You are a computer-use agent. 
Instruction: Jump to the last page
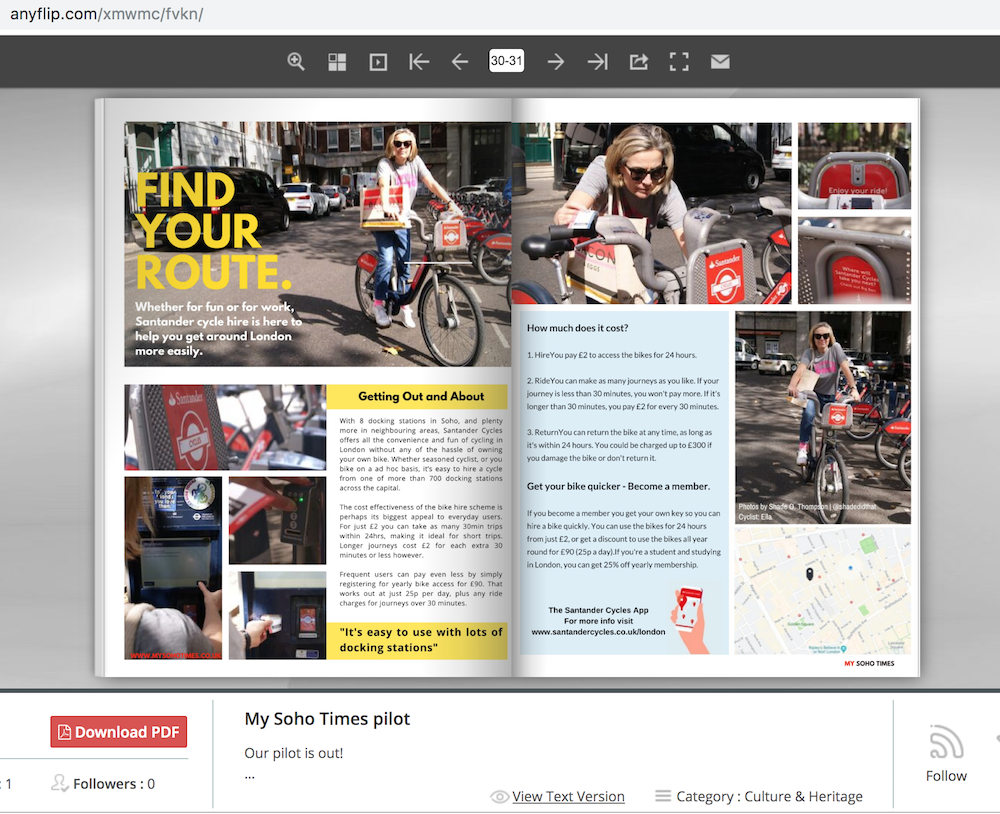pyautogui.click(x=597, y=62)
